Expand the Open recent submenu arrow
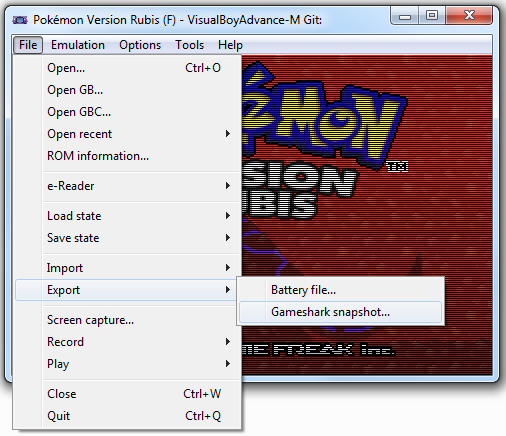The image size is (506, 436). 228,134
